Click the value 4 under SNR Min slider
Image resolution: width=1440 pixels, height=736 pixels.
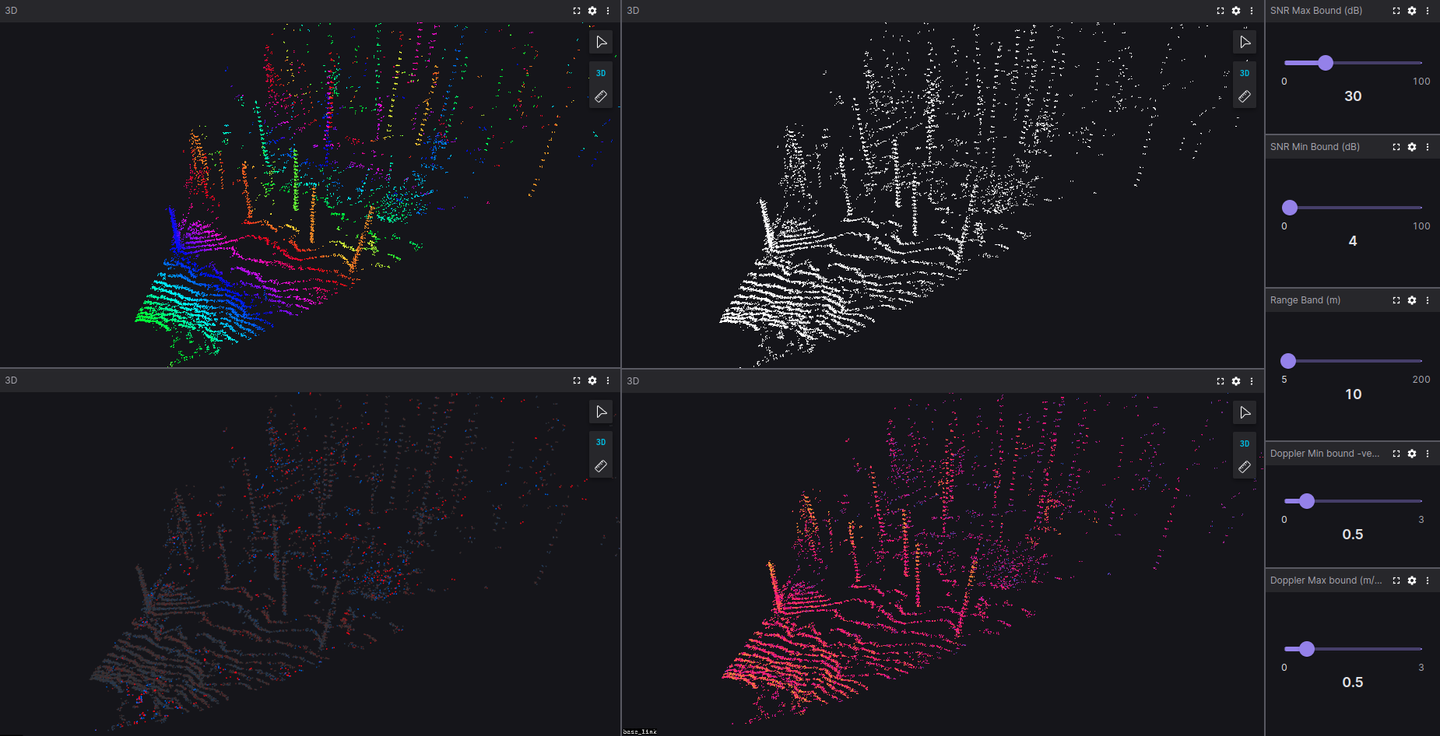(x=1353, y=241)
